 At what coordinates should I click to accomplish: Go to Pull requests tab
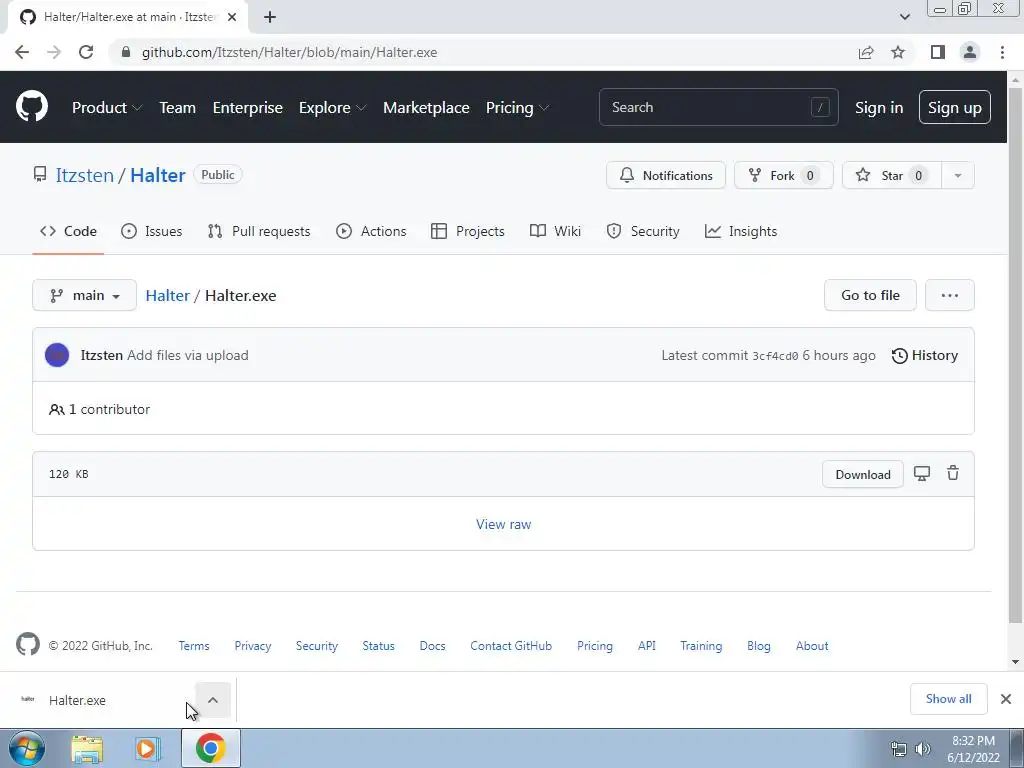[x=259, y=231]
